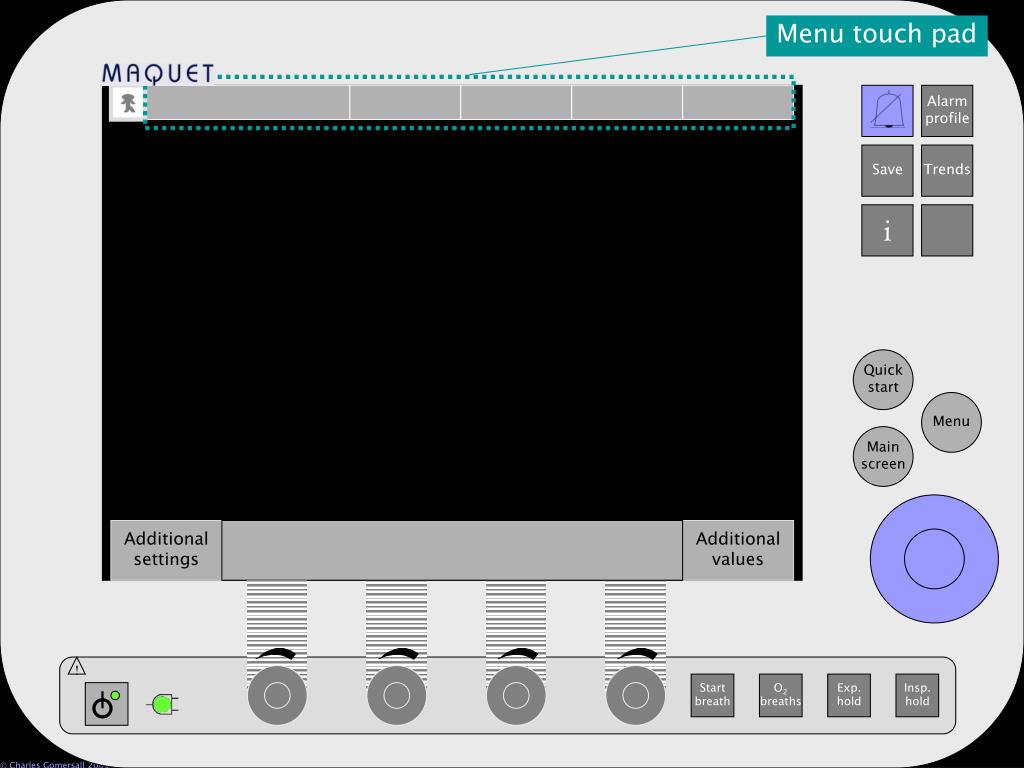Screen dimensions: 1024x768
Task: Trigger a Start breath
Action: coord(712,695)
